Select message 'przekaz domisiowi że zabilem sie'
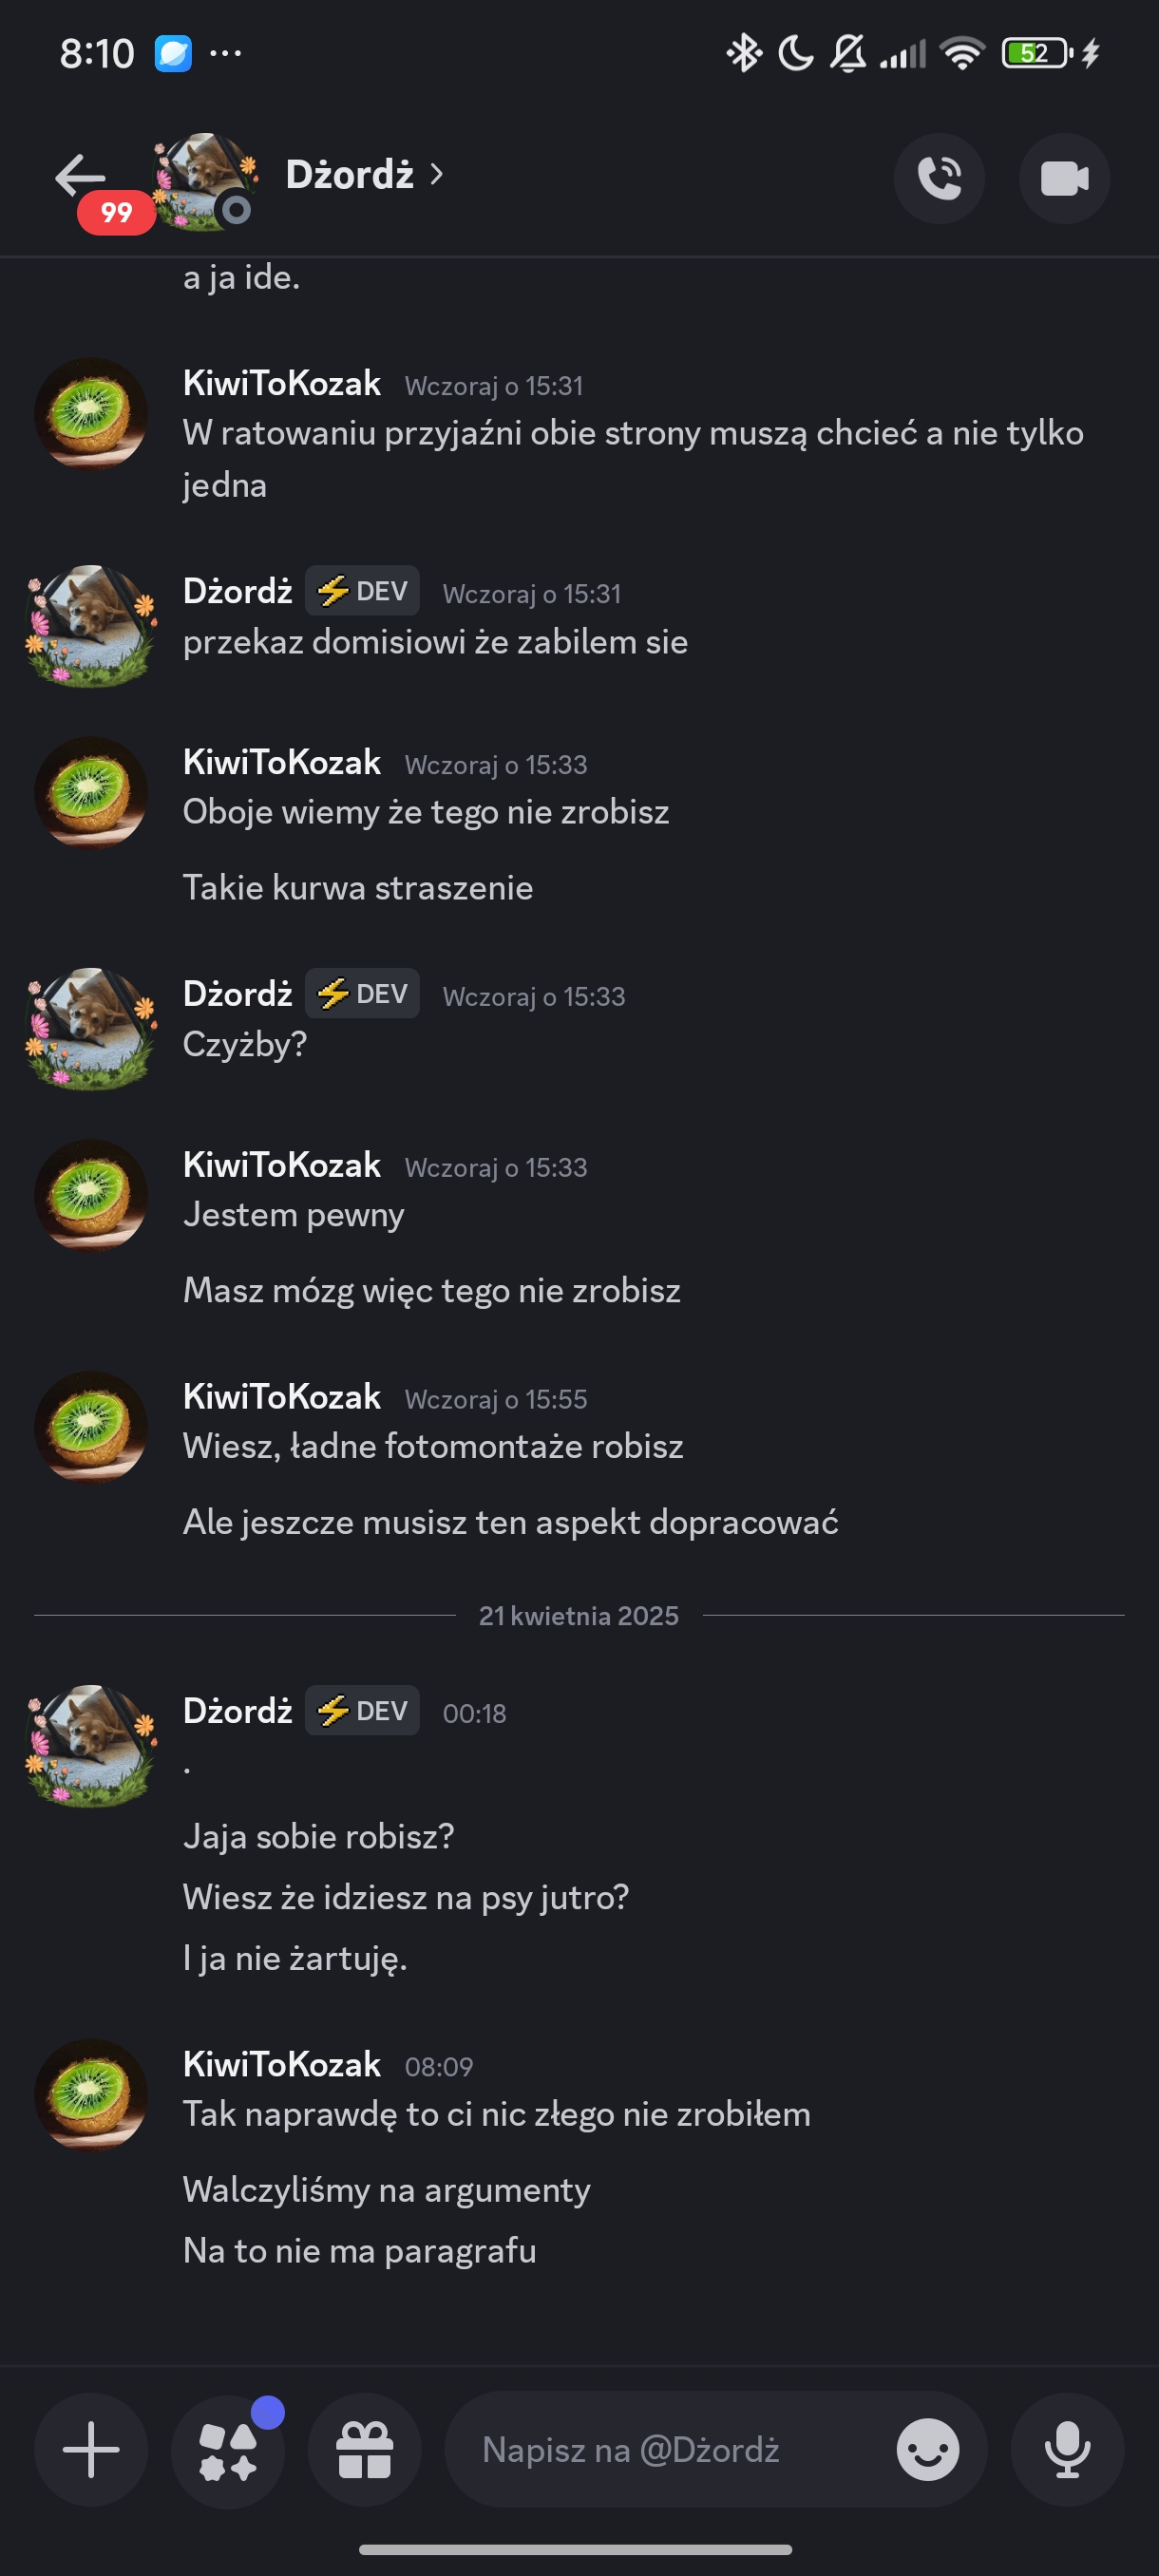The image size is (1159, 2576). click(x=435, y=642)
